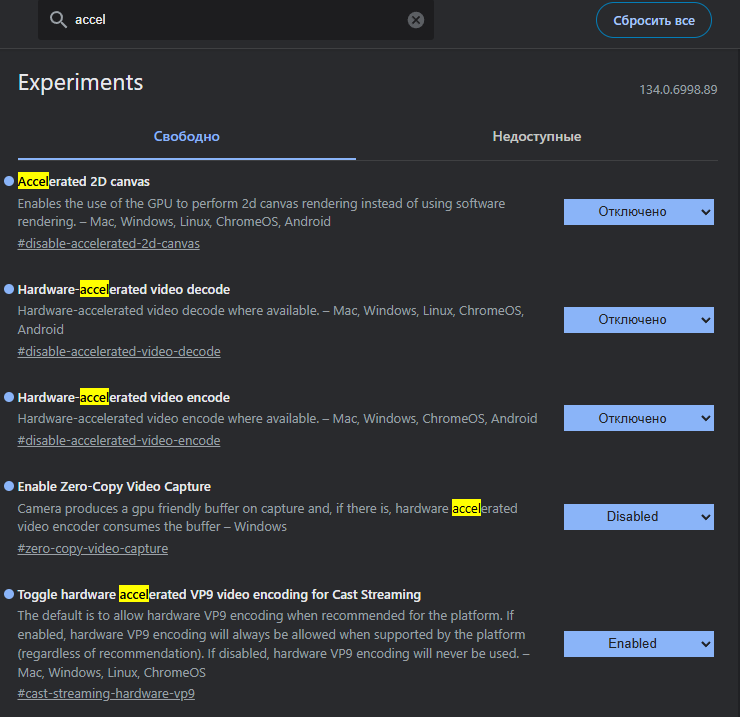Open the #disable-accelerated-2d-canvas link

pos(109,244)
